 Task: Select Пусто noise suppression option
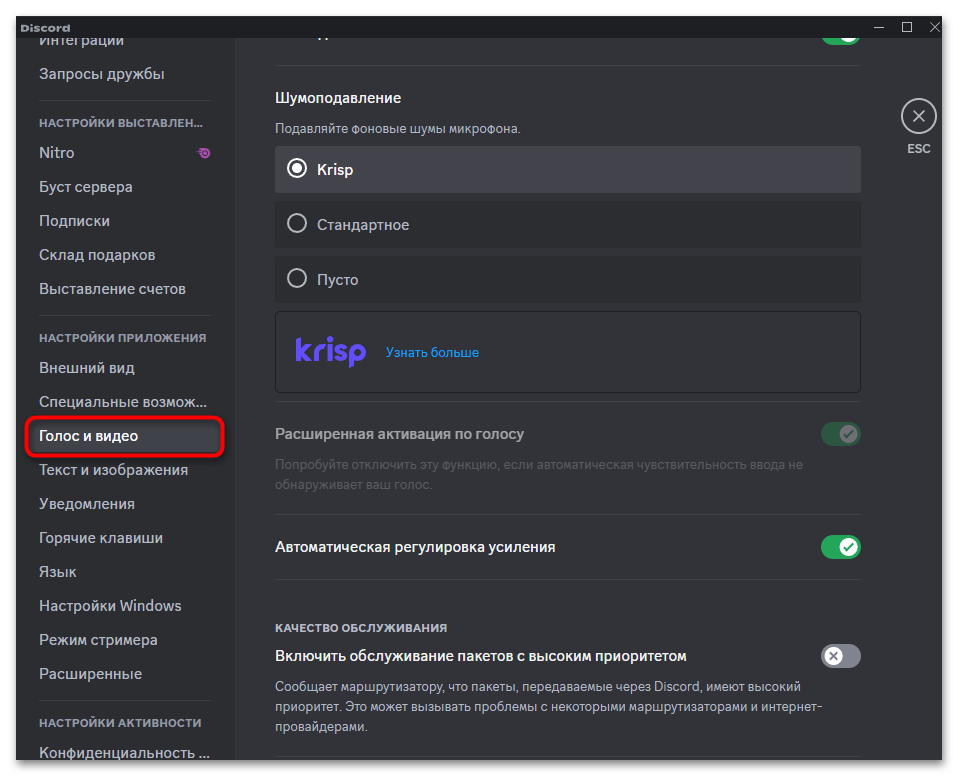click(568, 279)
